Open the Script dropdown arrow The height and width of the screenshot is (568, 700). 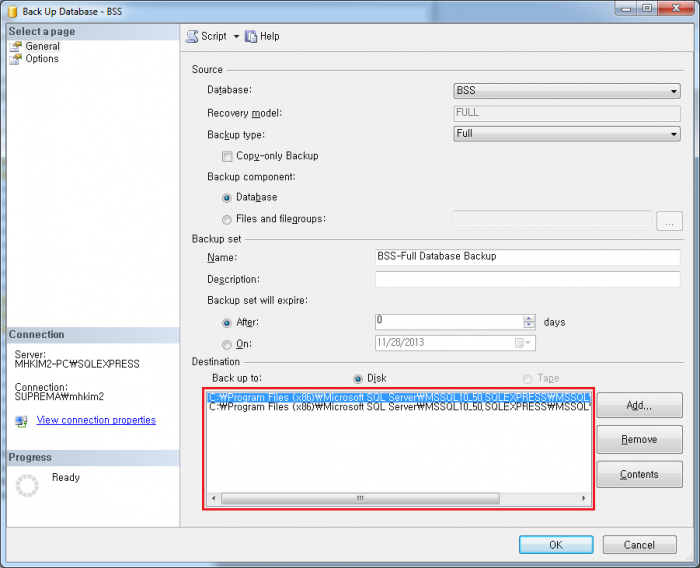point(236,36)
